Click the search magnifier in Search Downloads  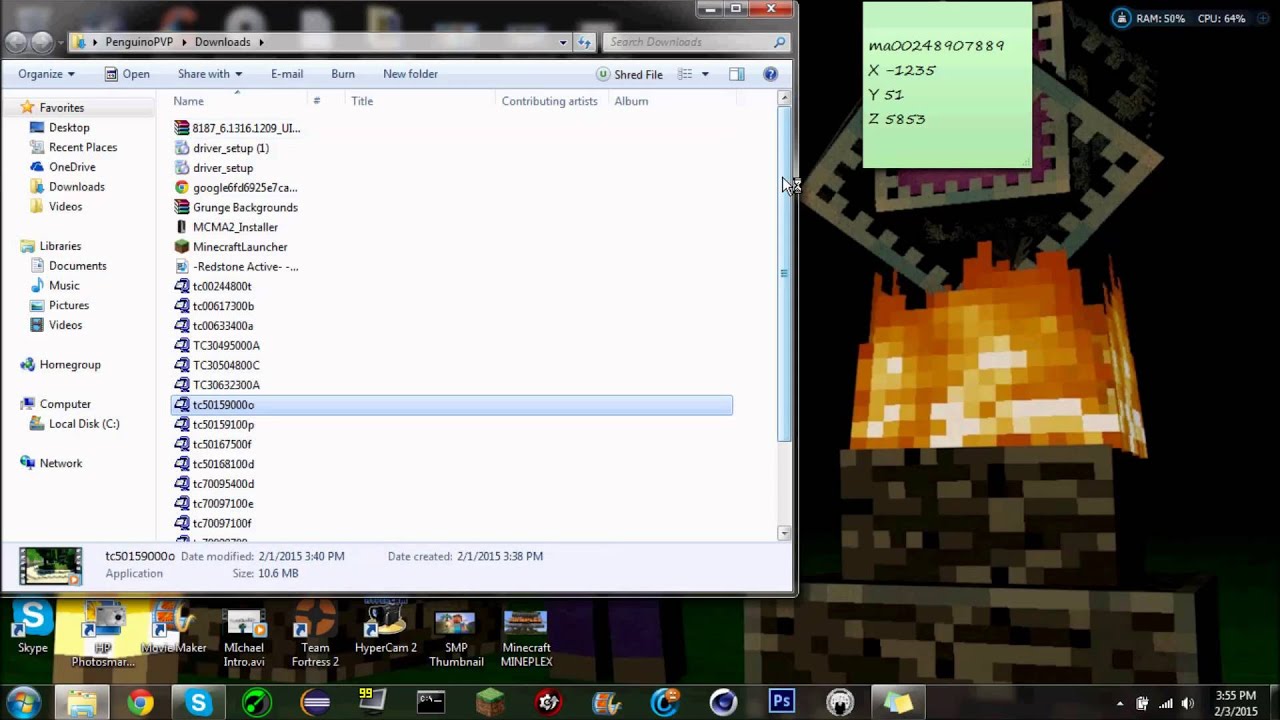point(780,42)
